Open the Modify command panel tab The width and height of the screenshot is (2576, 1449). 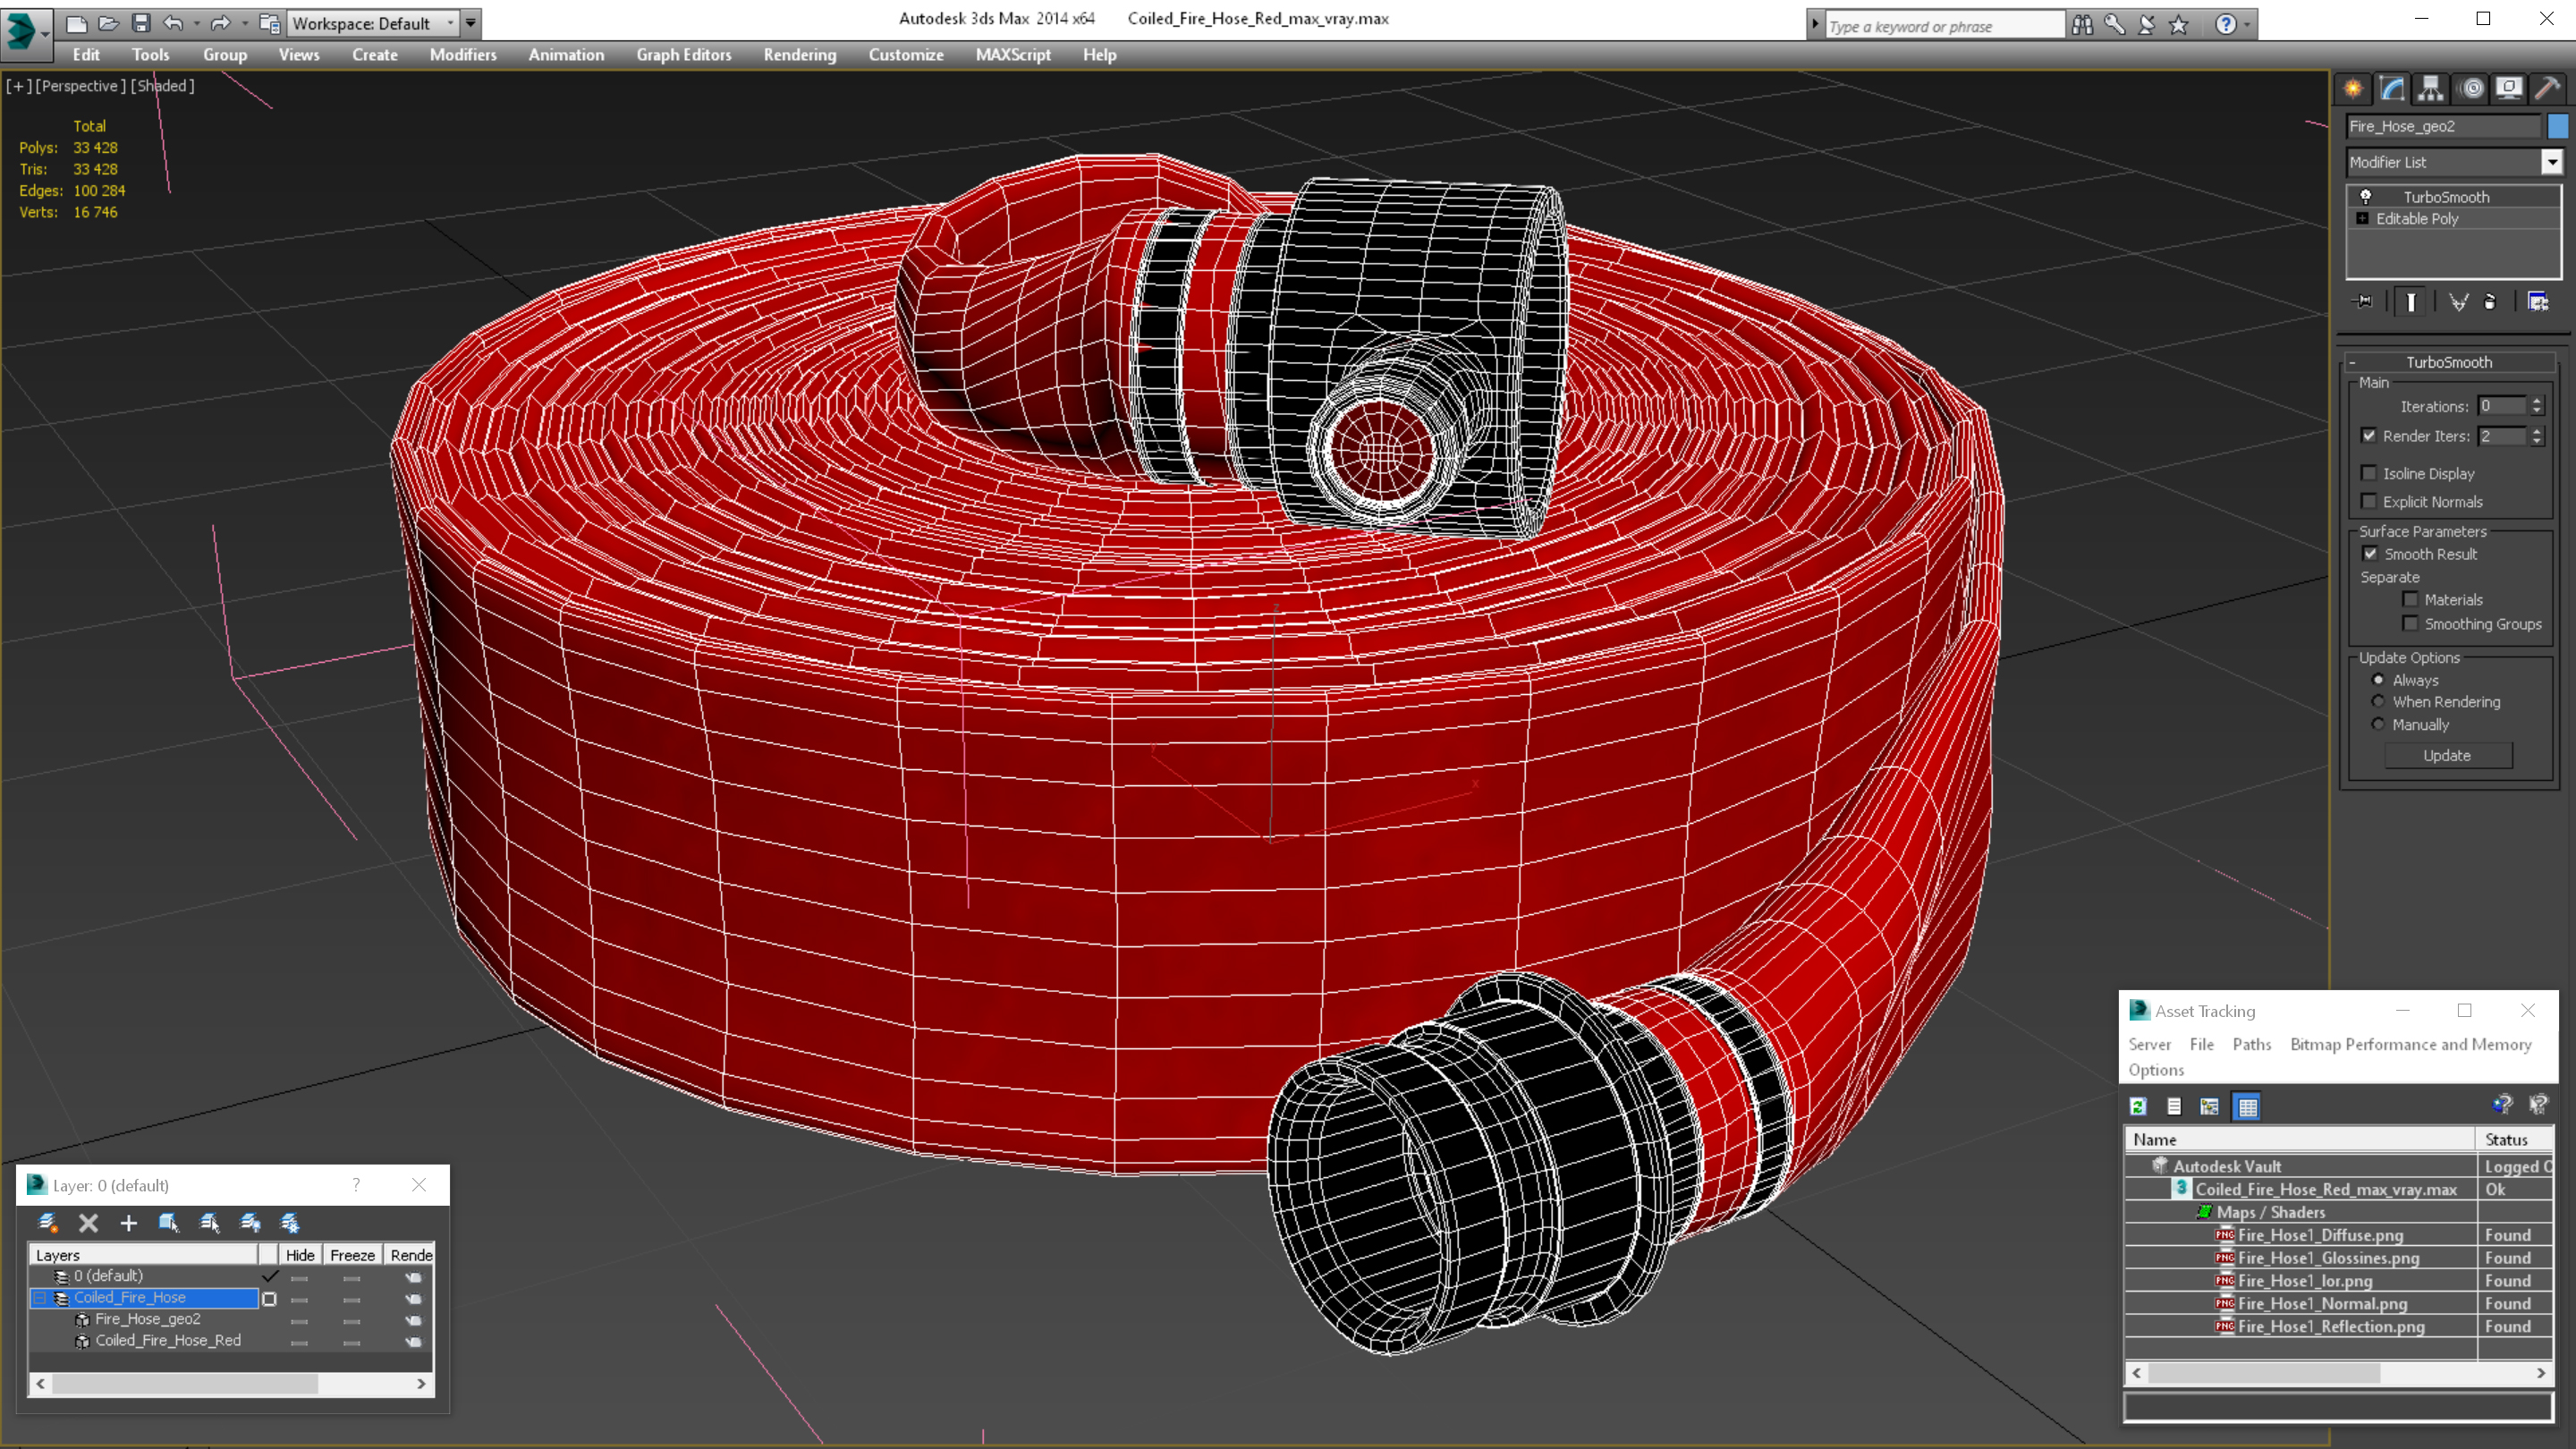[x=2392, y=89]
